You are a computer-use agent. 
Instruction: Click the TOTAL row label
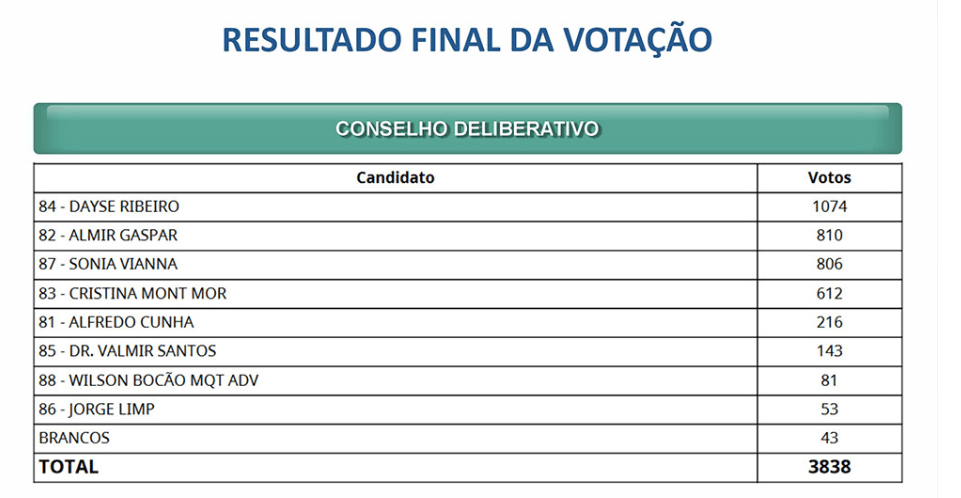pyautogui.click(x=69, y=467)
